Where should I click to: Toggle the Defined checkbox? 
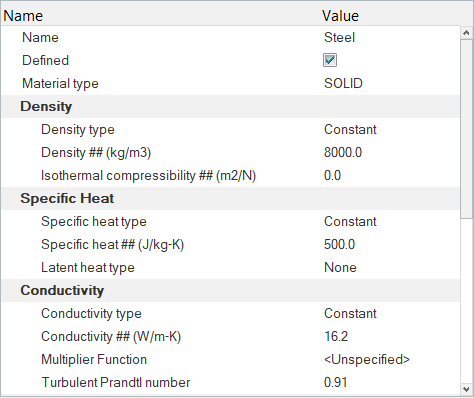(x=330, y=60)
